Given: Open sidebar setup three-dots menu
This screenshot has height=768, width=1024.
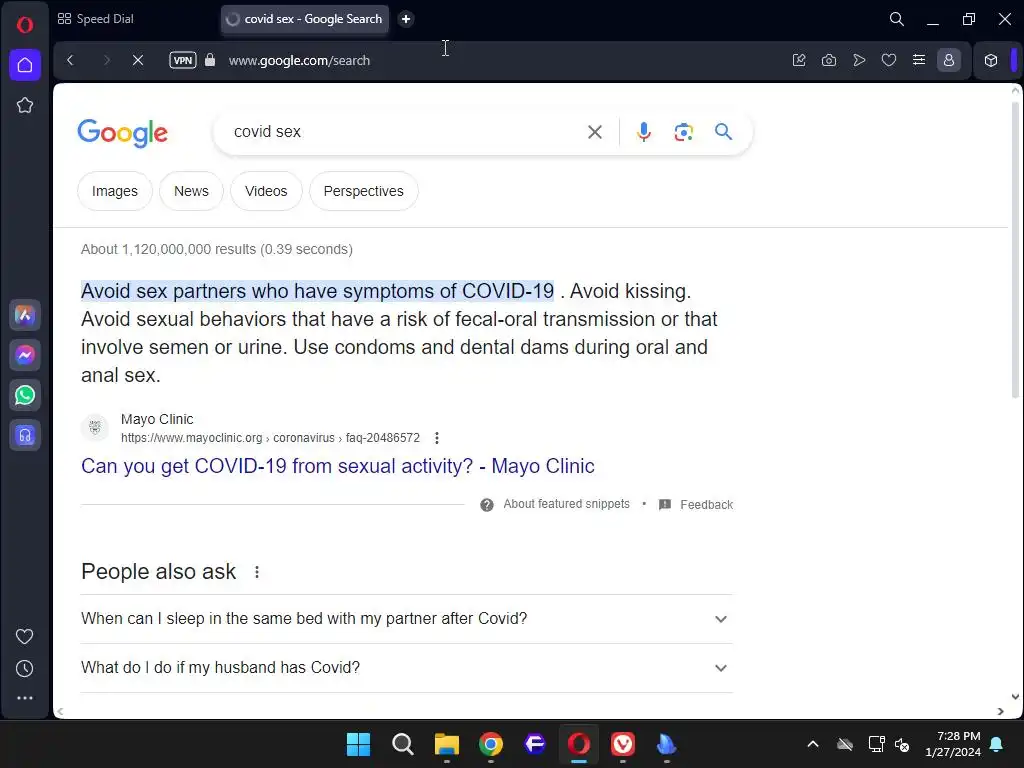Looking at the screenshot, I should (x=25, y=698).
